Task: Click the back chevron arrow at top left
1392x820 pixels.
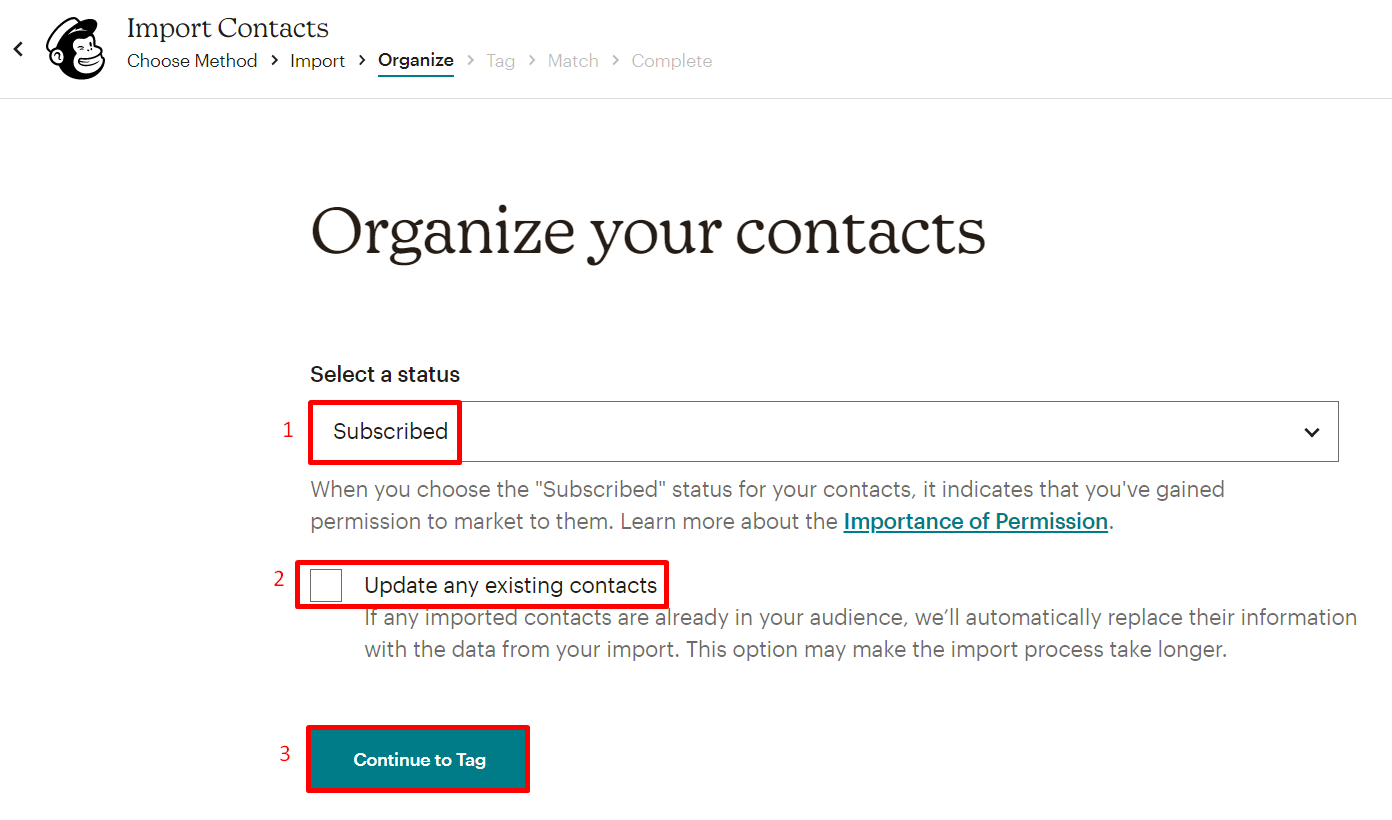Action: (x=17, y=48)
